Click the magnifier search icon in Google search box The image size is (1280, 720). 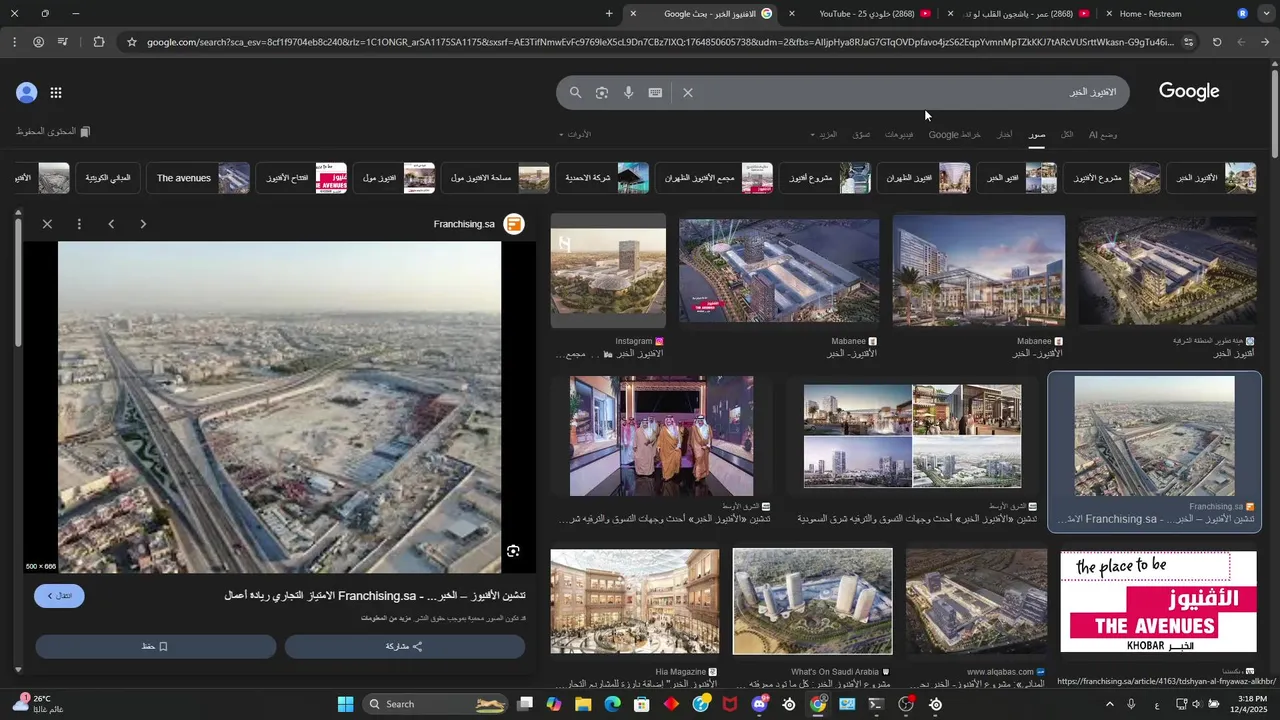click(575, 93)
